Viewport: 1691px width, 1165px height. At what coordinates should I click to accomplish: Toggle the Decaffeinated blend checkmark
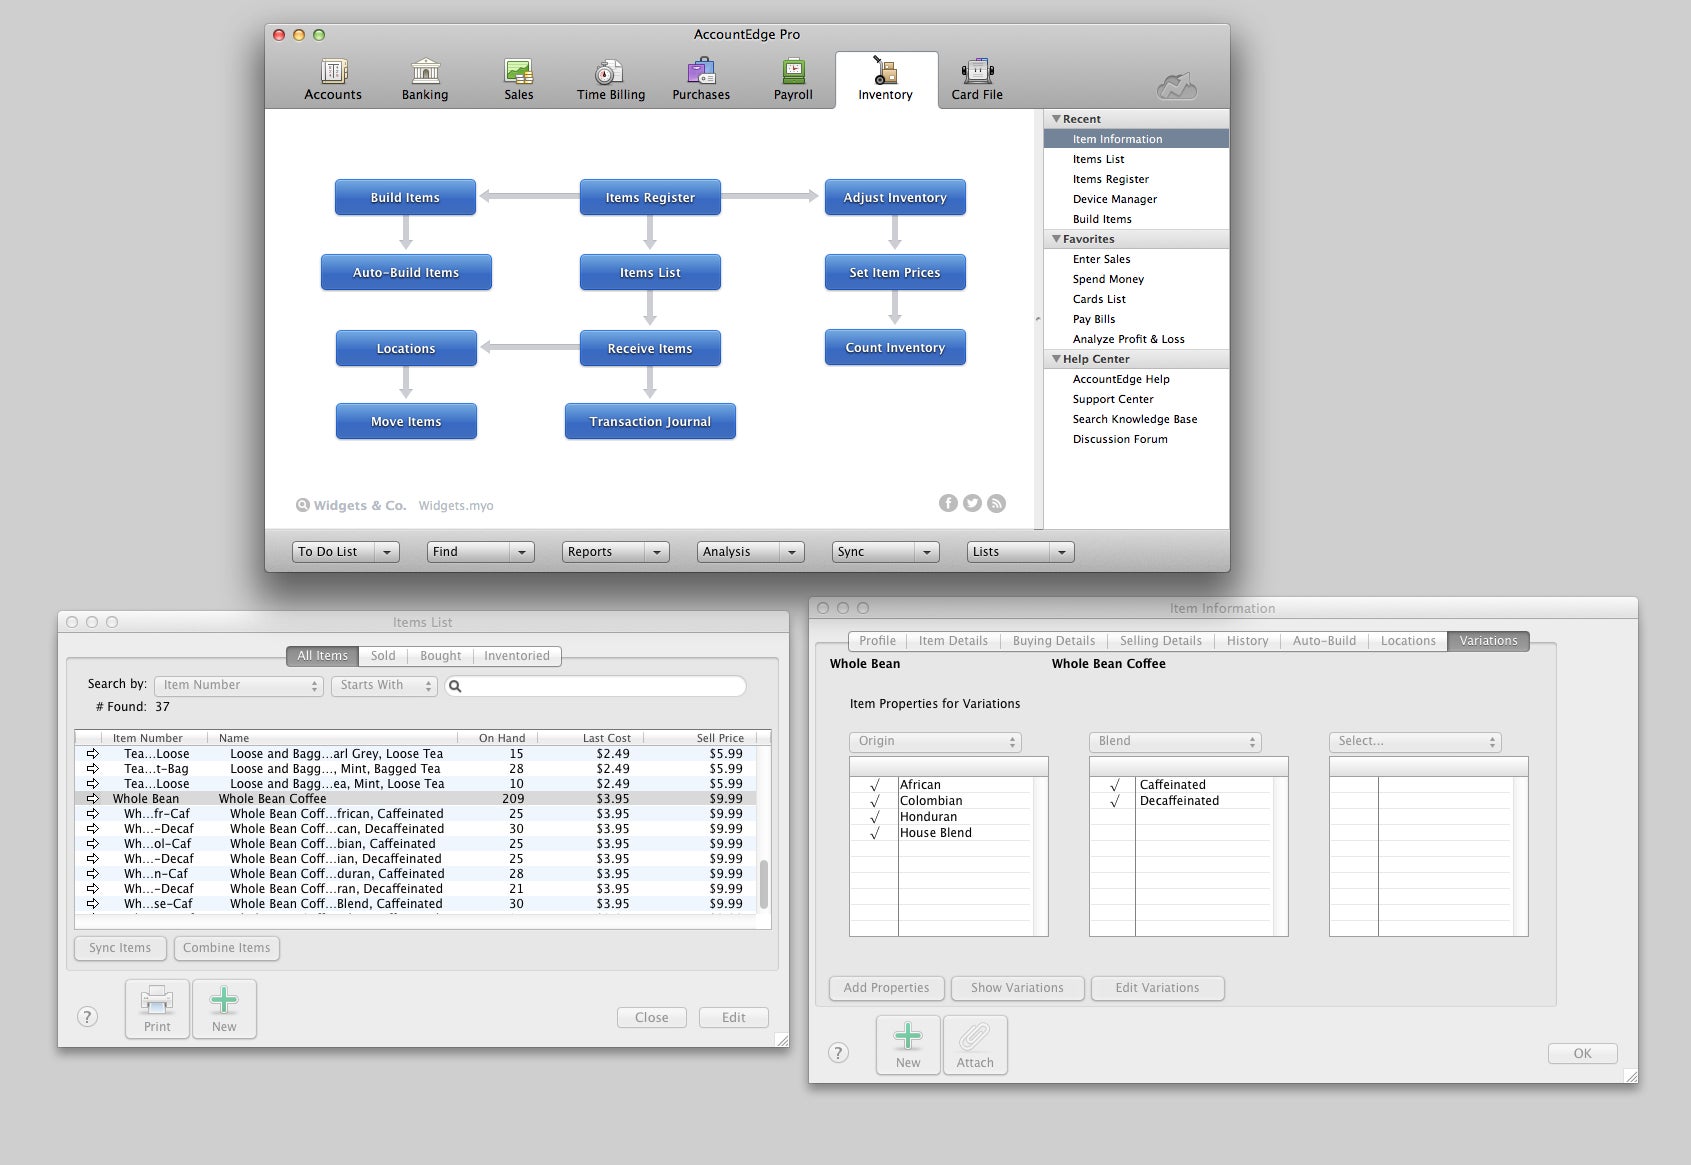[1114, 801]
